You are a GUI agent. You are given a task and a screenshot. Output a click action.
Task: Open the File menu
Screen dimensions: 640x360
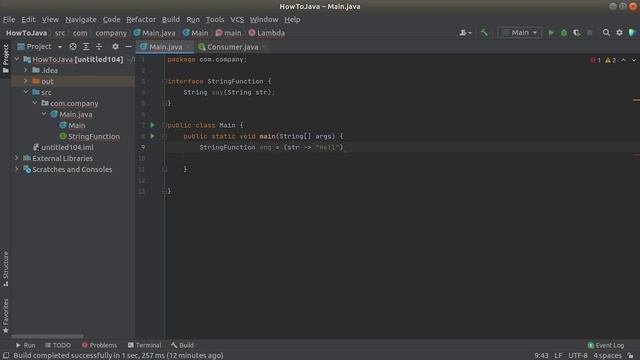(x=9, y=19)
